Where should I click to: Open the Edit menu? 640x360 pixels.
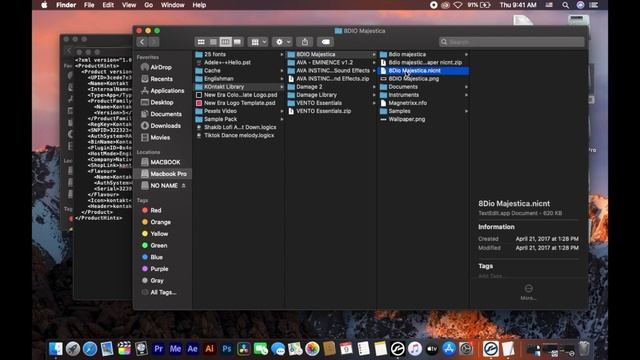click(108, 5)
